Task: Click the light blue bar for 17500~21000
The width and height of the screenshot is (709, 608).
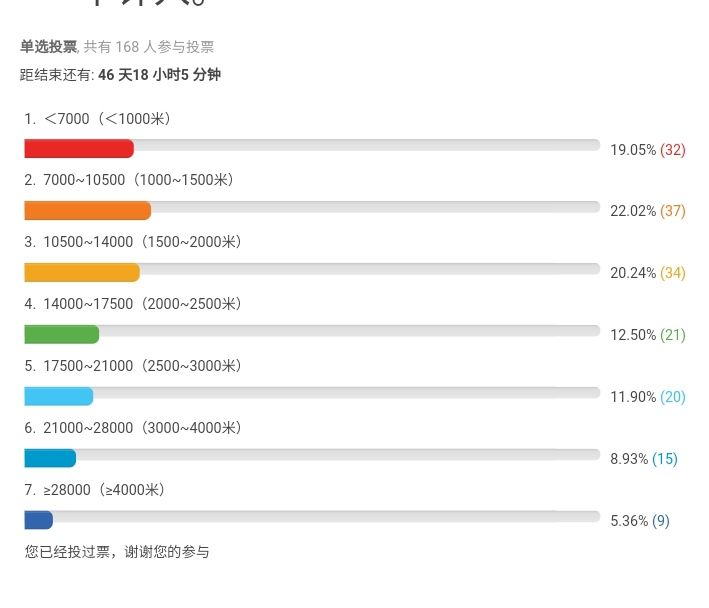Action: (58, 396)
